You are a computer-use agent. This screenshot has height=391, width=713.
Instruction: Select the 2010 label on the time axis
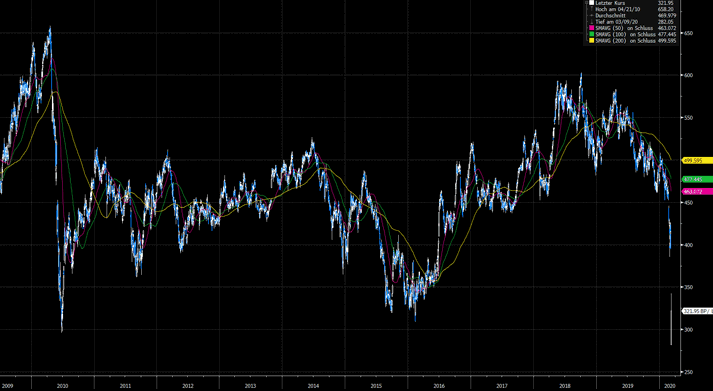[62, 386]
